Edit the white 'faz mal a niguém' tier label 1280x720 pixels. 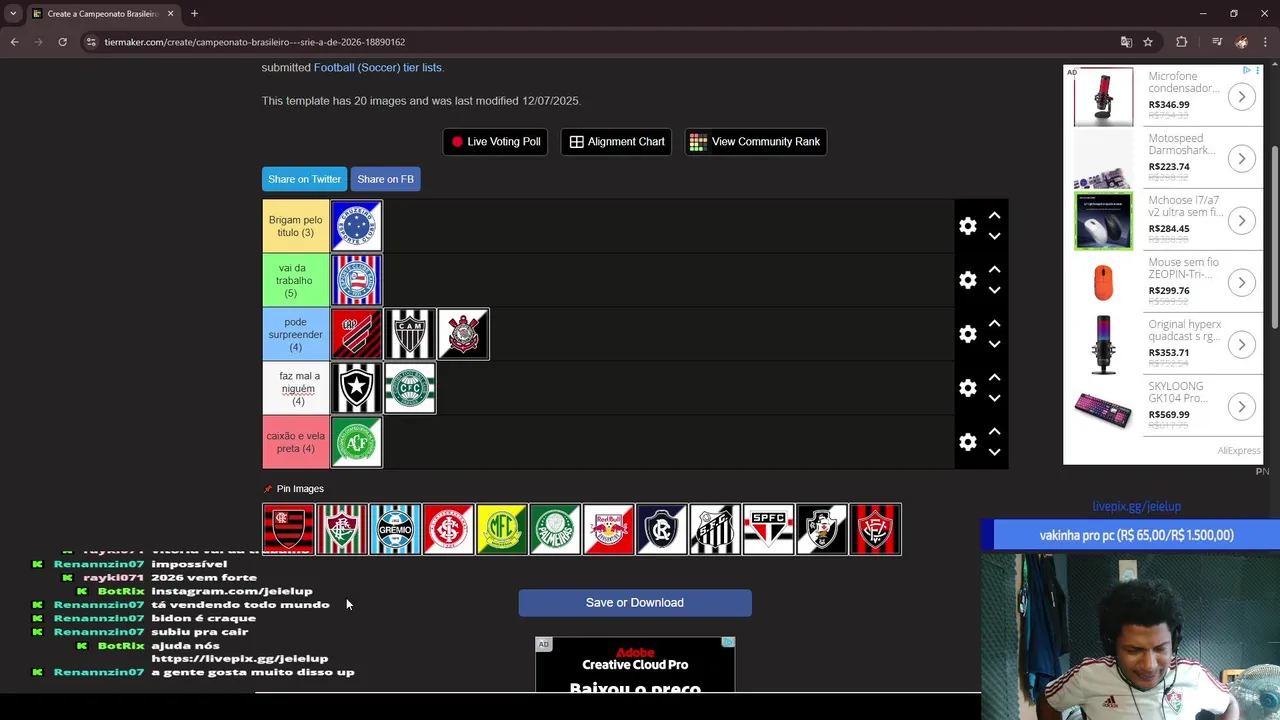[295, 388]
